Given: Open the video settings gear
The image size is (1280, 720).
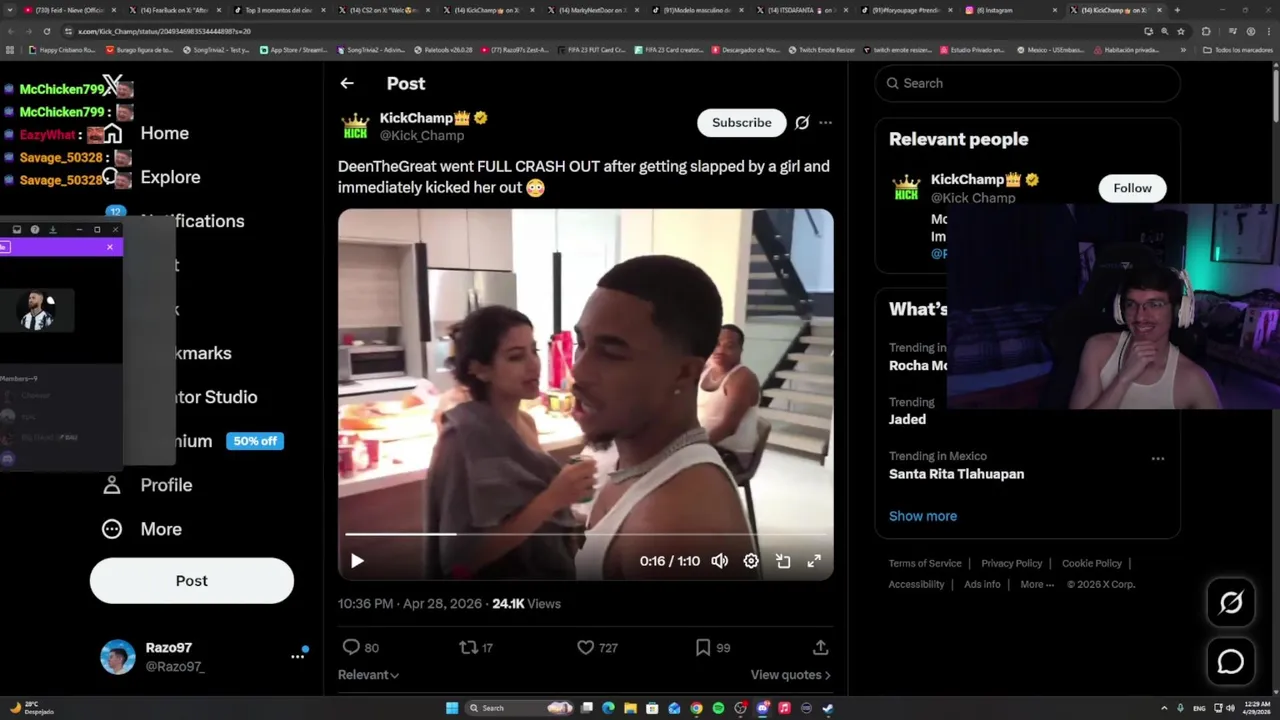Looking at the screenshot, I should pos(751,561).
